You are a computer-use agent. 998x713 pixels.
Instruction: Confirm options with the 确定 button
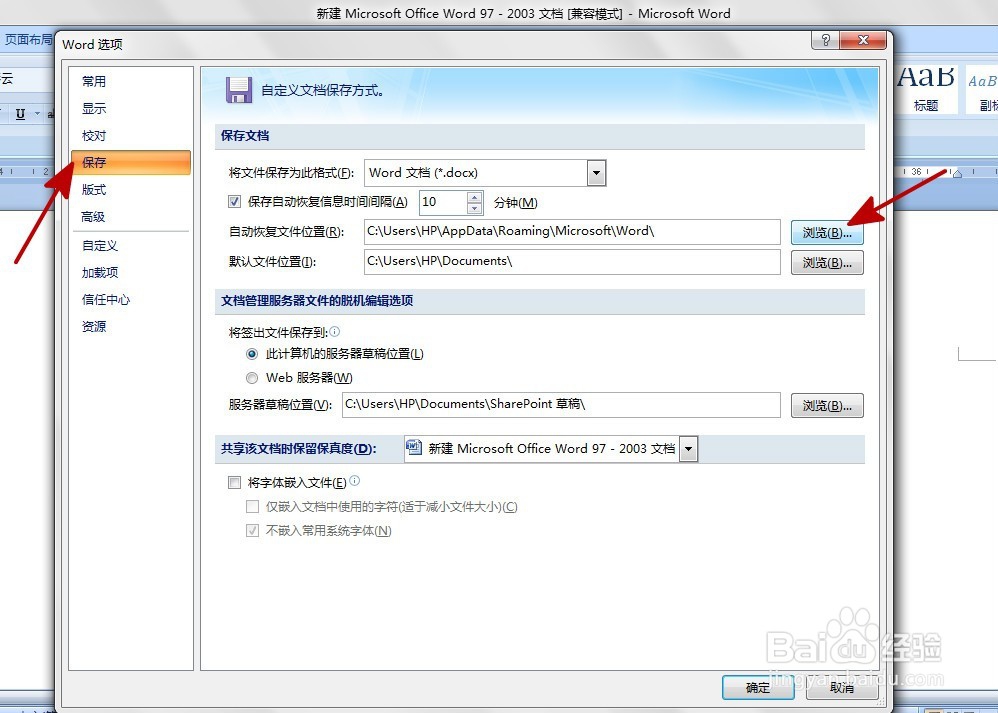pyautogui.click(x=757, y=688)
